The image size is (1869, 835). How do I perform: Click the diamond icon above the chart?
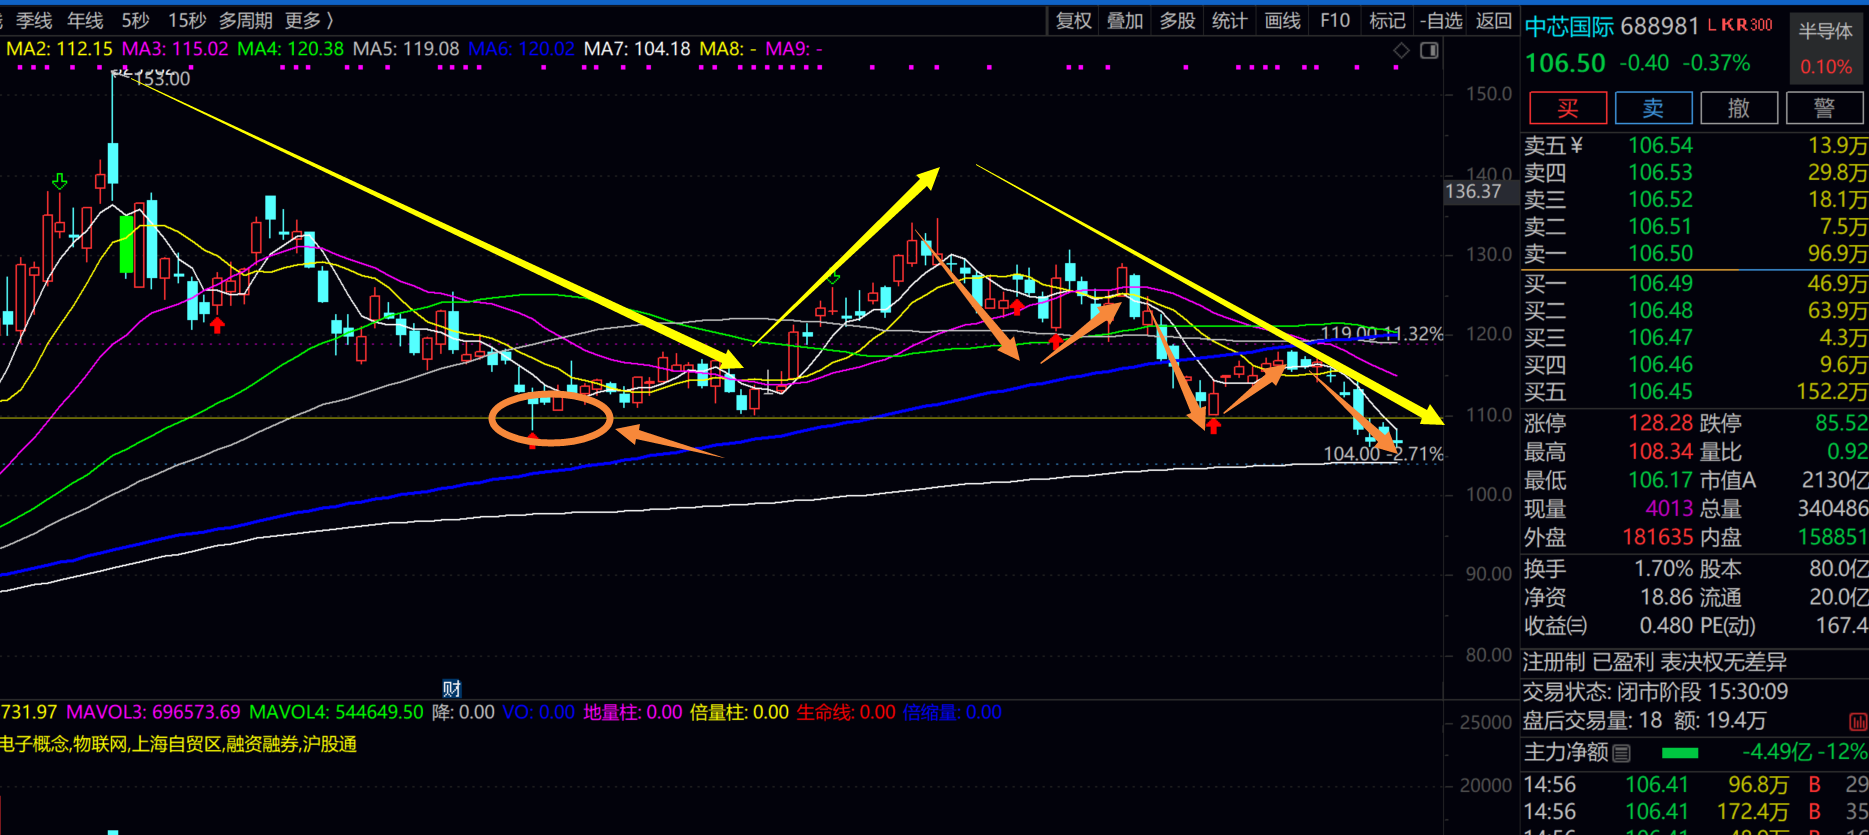(x=1401, y=50)
